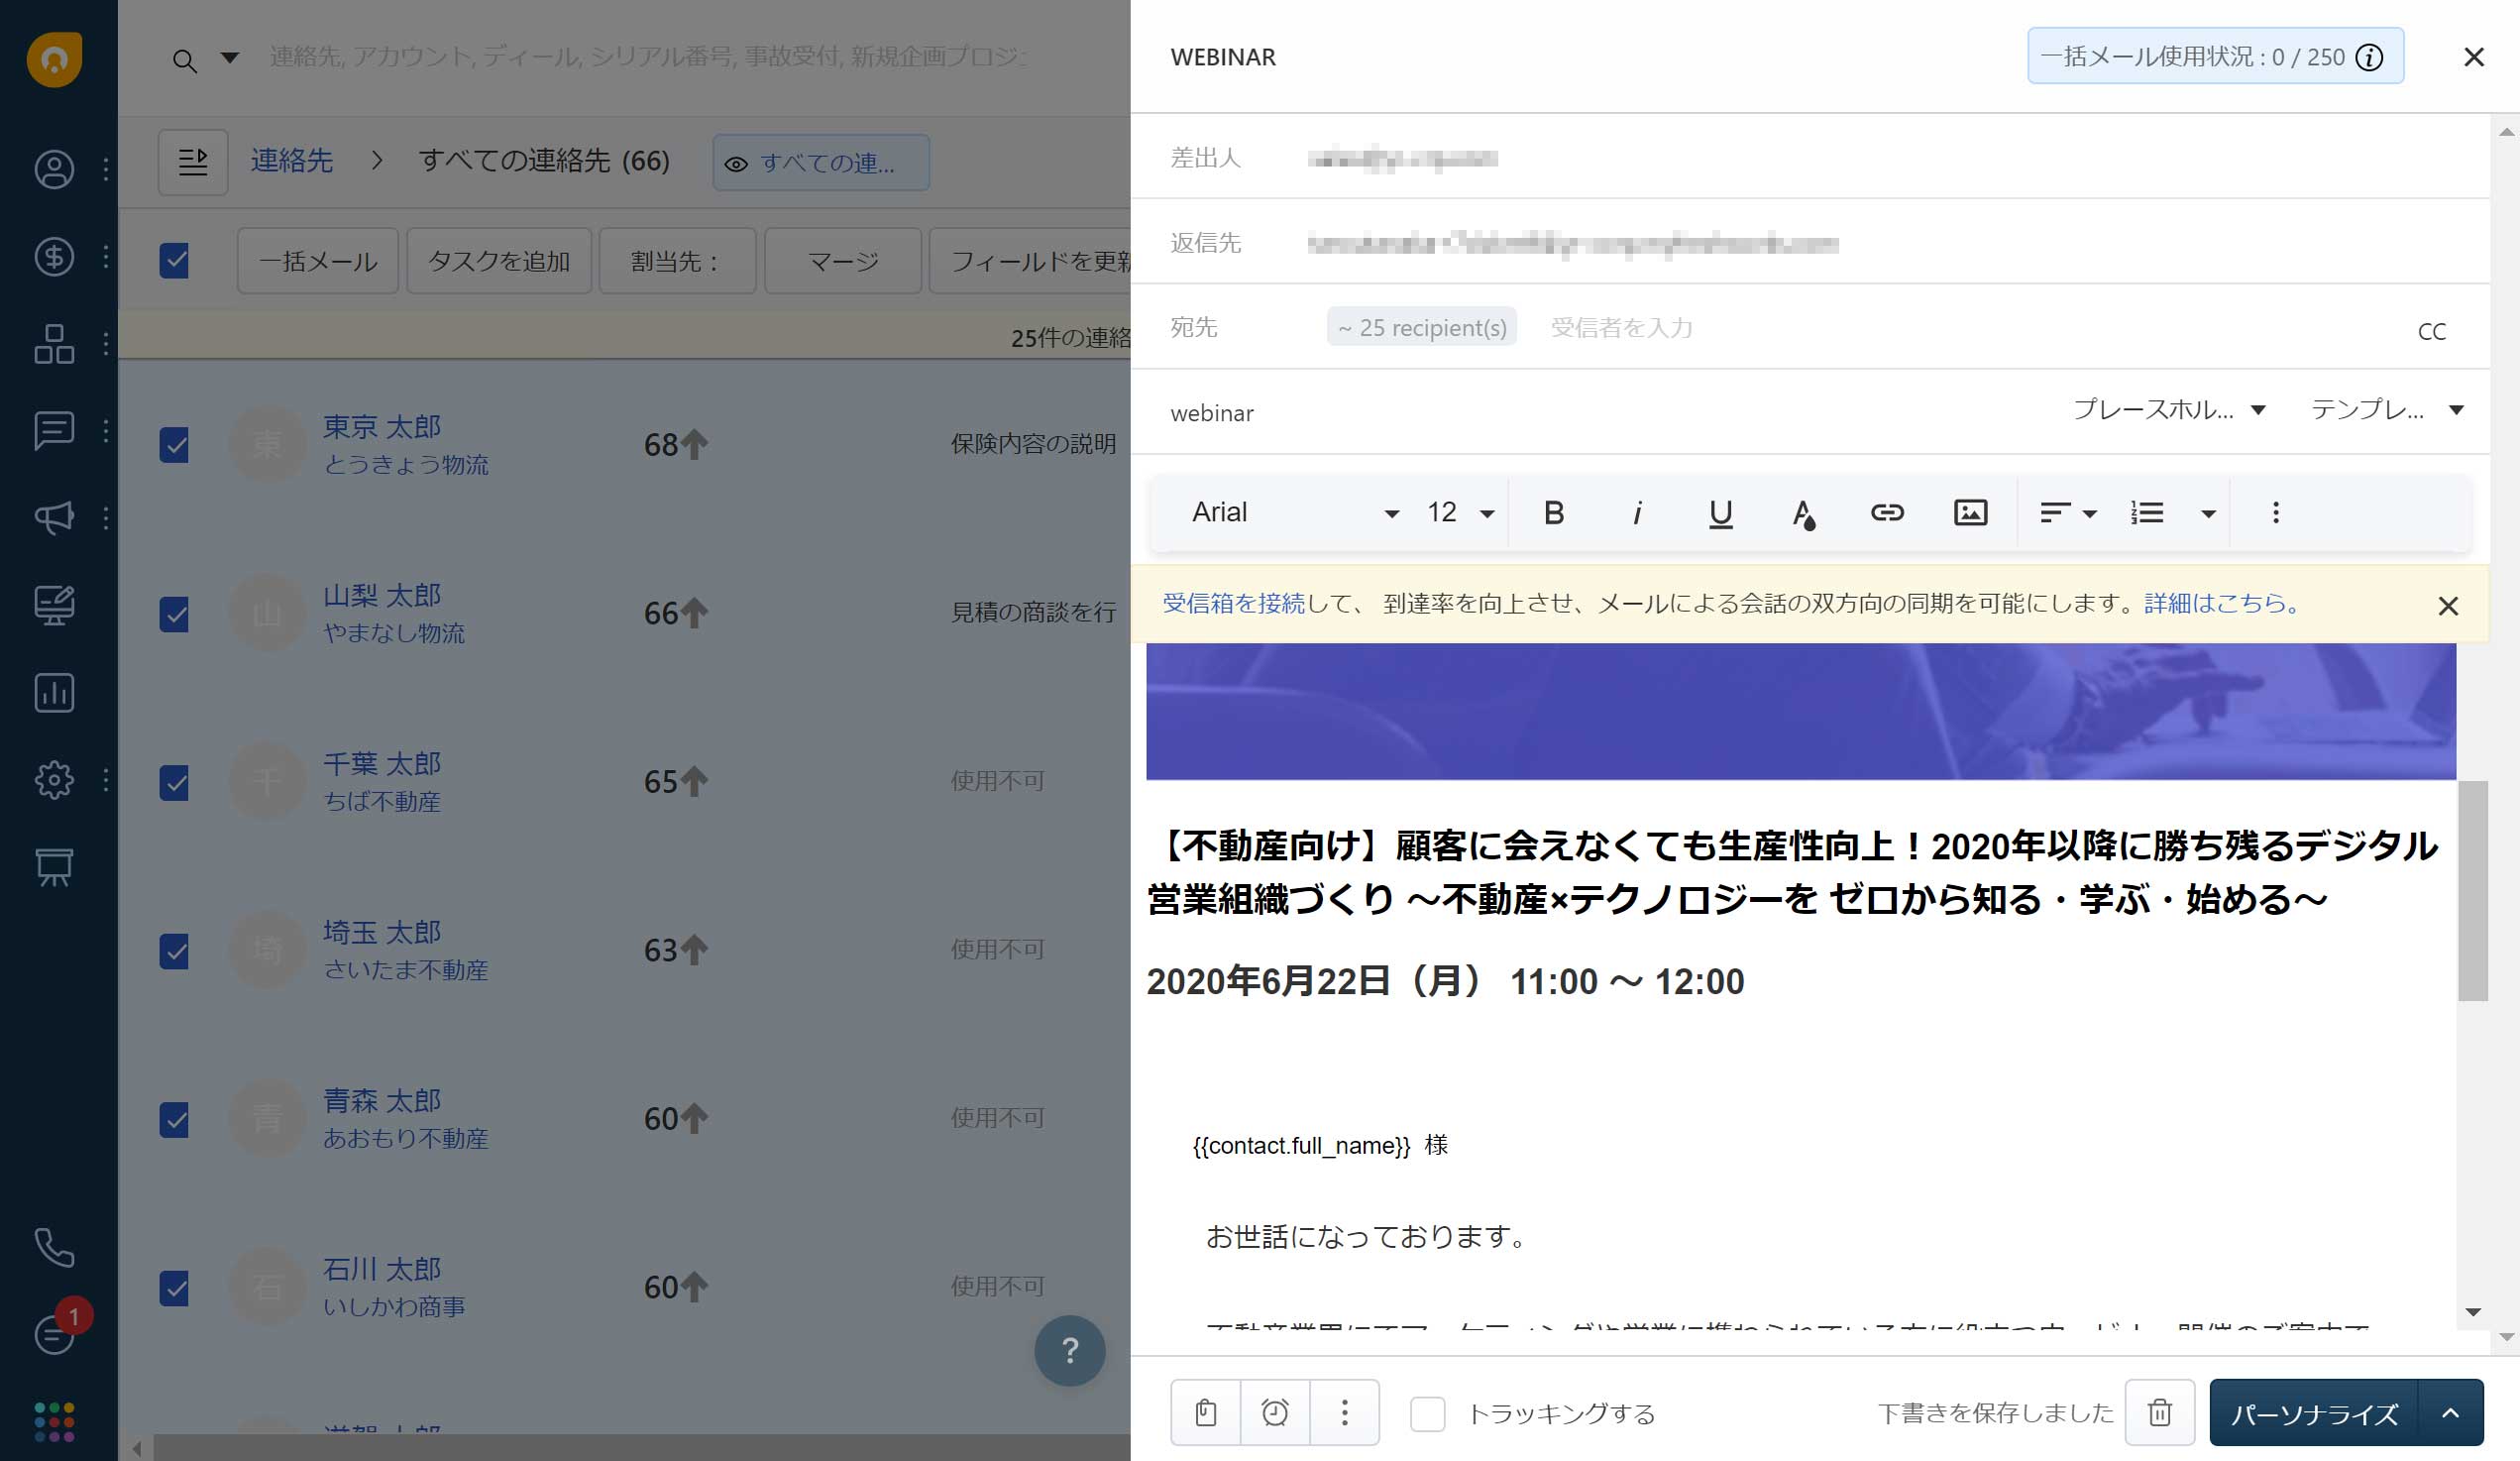Enable the トラッキングする checkbox
Image resolution: width=2520 pixels, height=1461 pixels.
pyautogui.click(x=1427, y=1413)
